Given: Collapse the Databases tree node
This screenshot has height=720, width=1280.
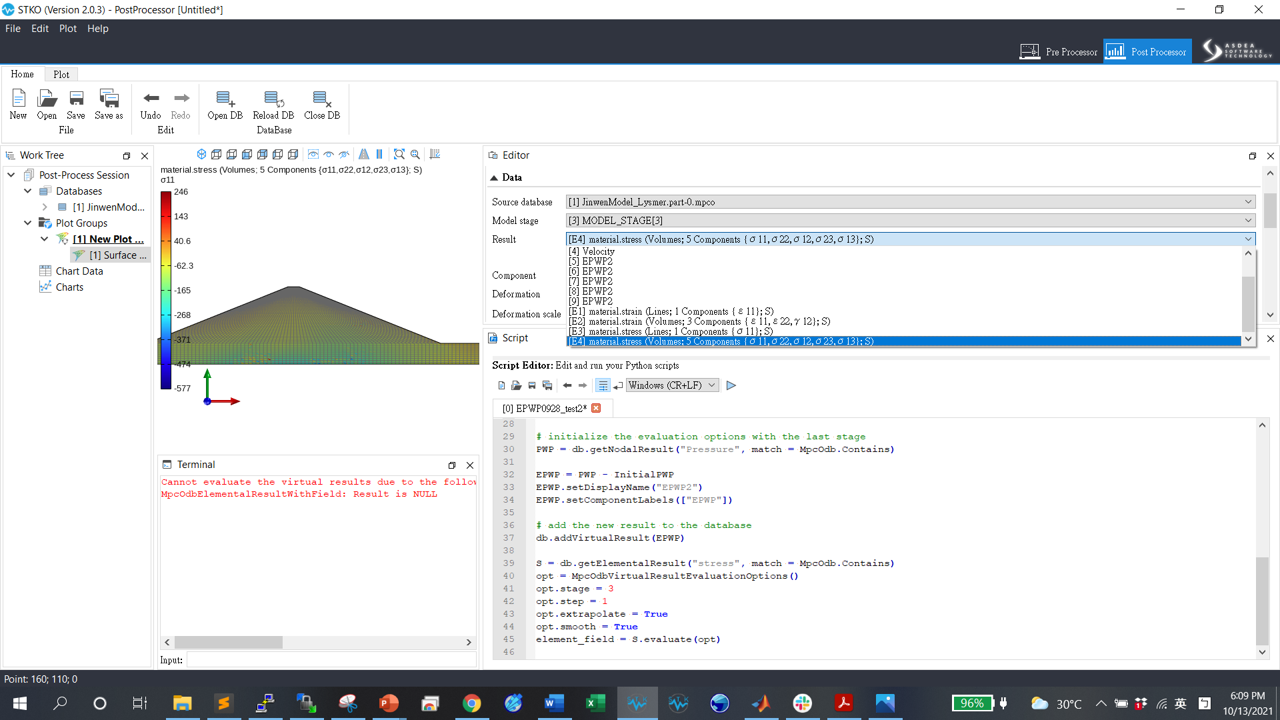Looking at the screenshot, I should [28, 191].
